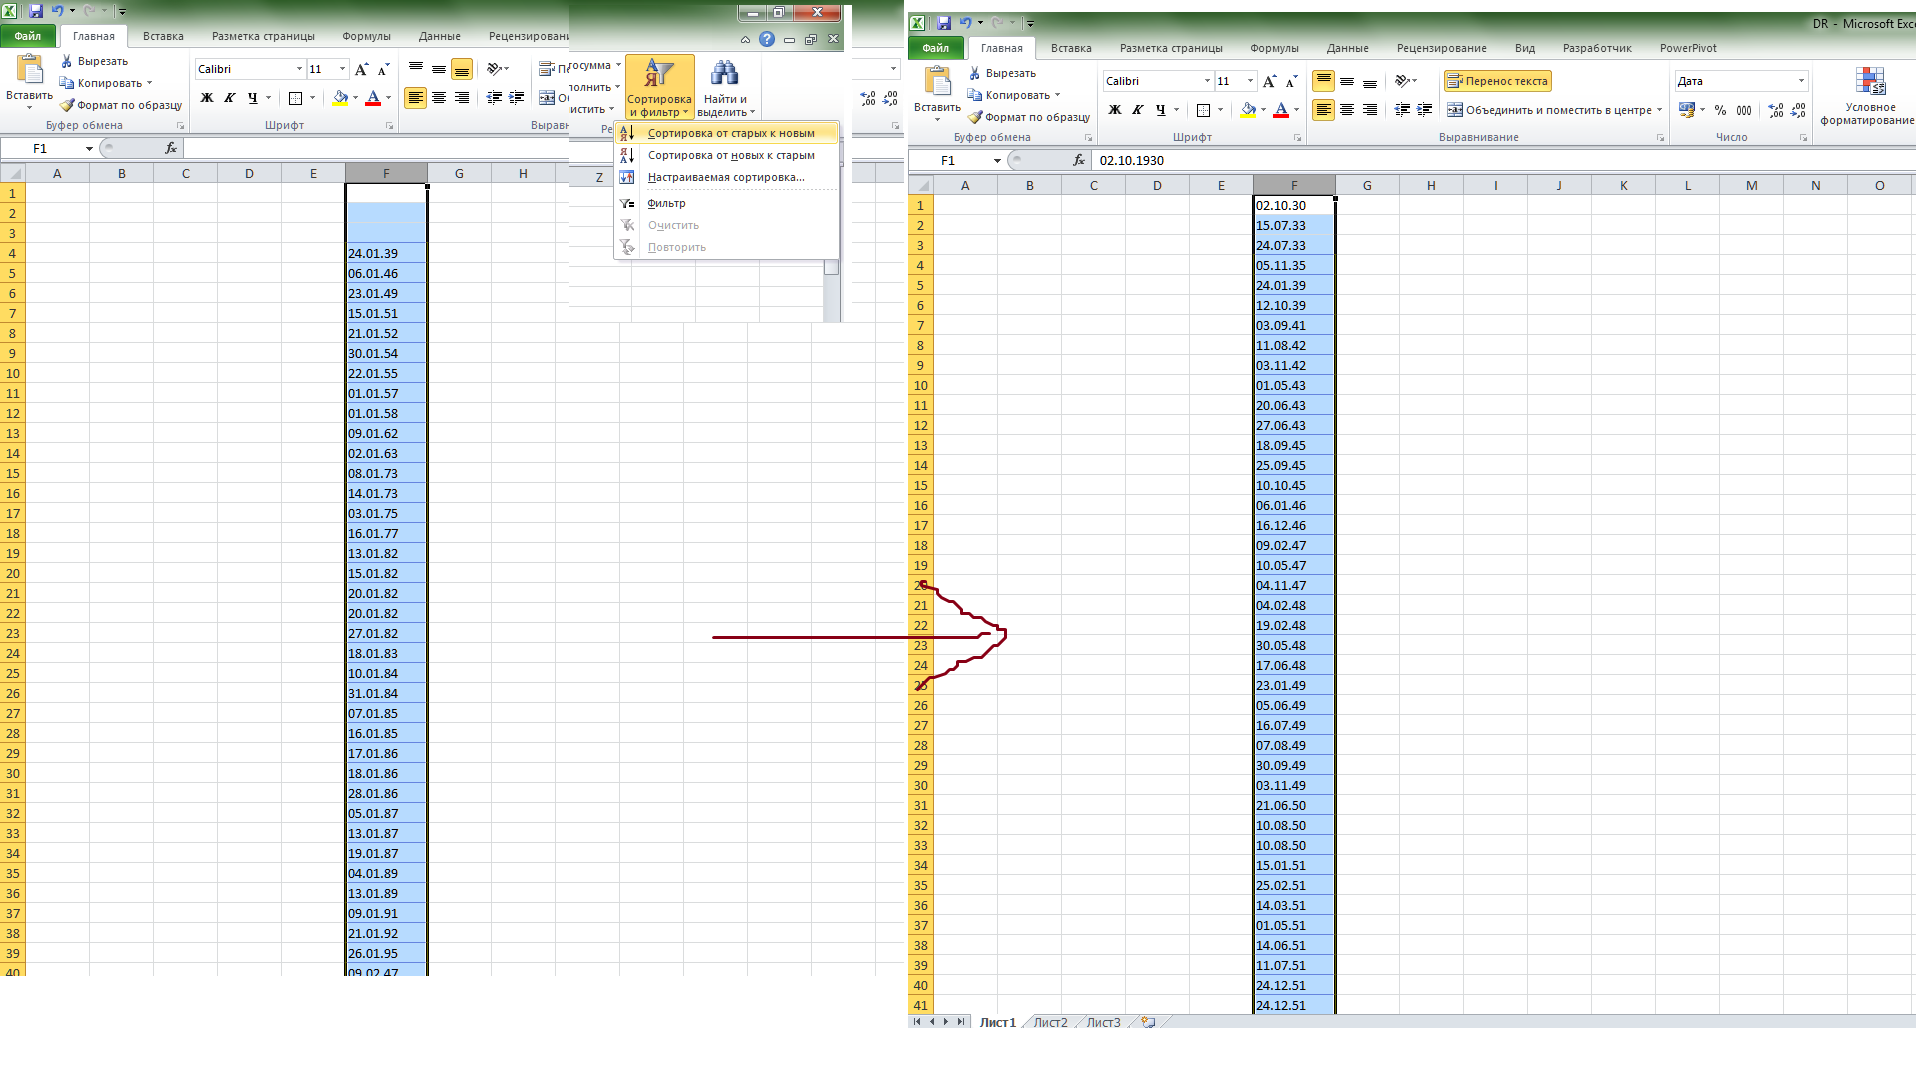Open PowerPivot tab in right window
The width and height of the screenshot is (1920, 1080).
point(1688,48)
